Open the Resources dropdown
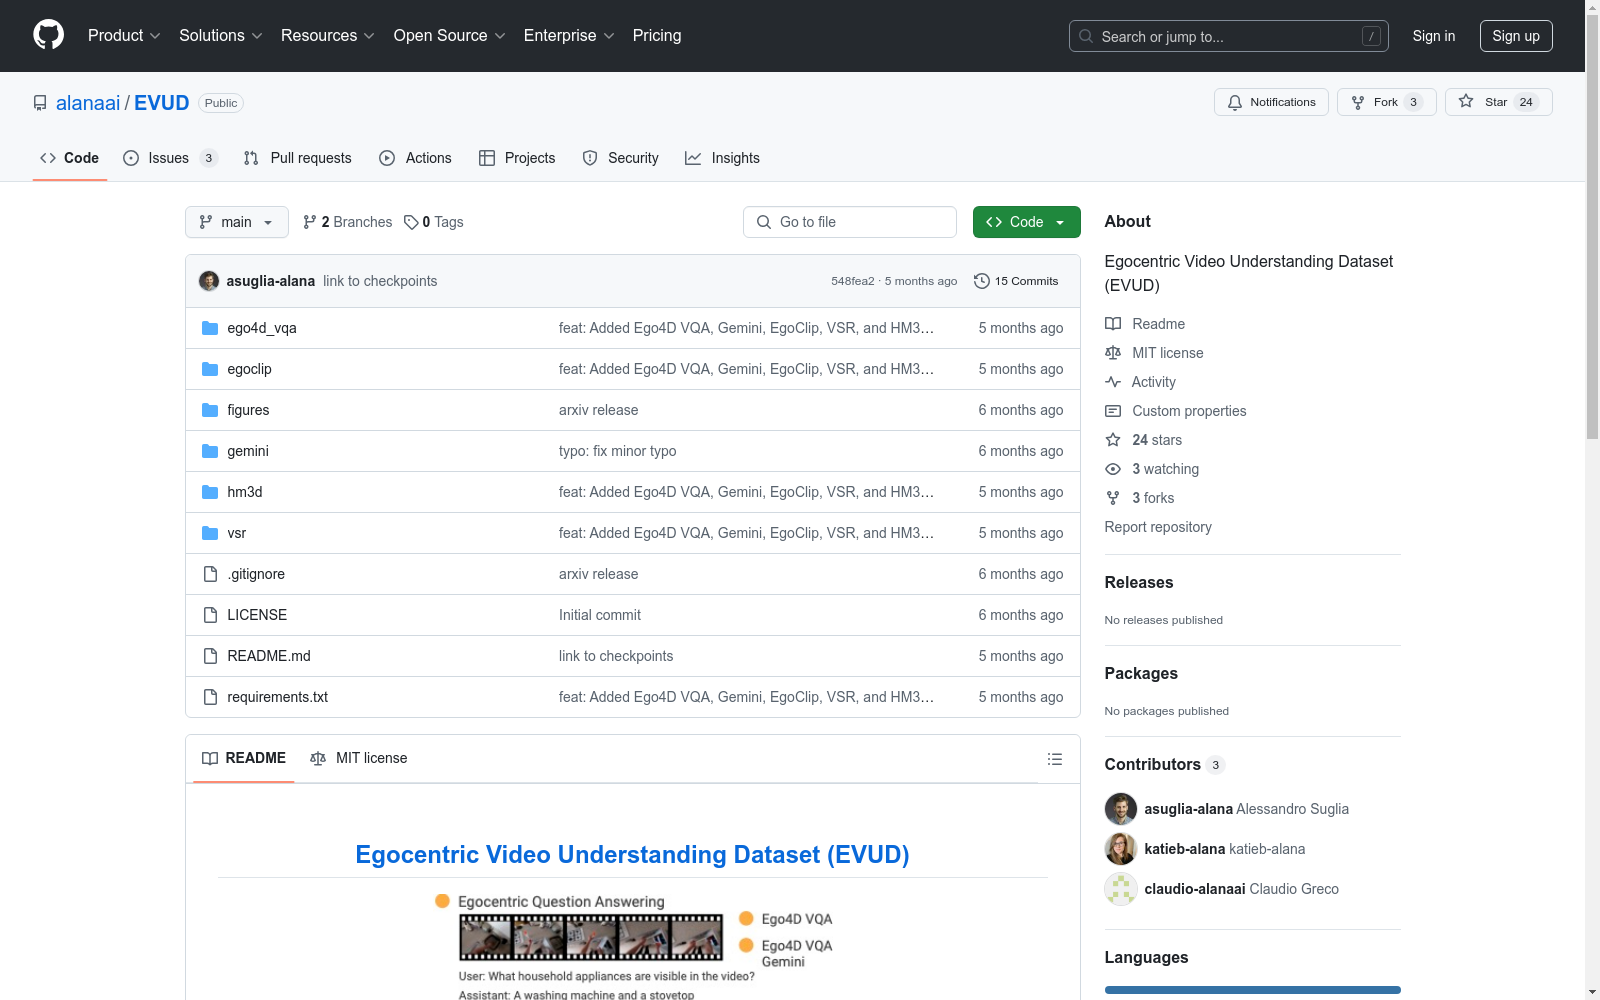Image resolution: width=1600 pixels, height=1000 pixels. pyautogui.click(x=328, y=35)
